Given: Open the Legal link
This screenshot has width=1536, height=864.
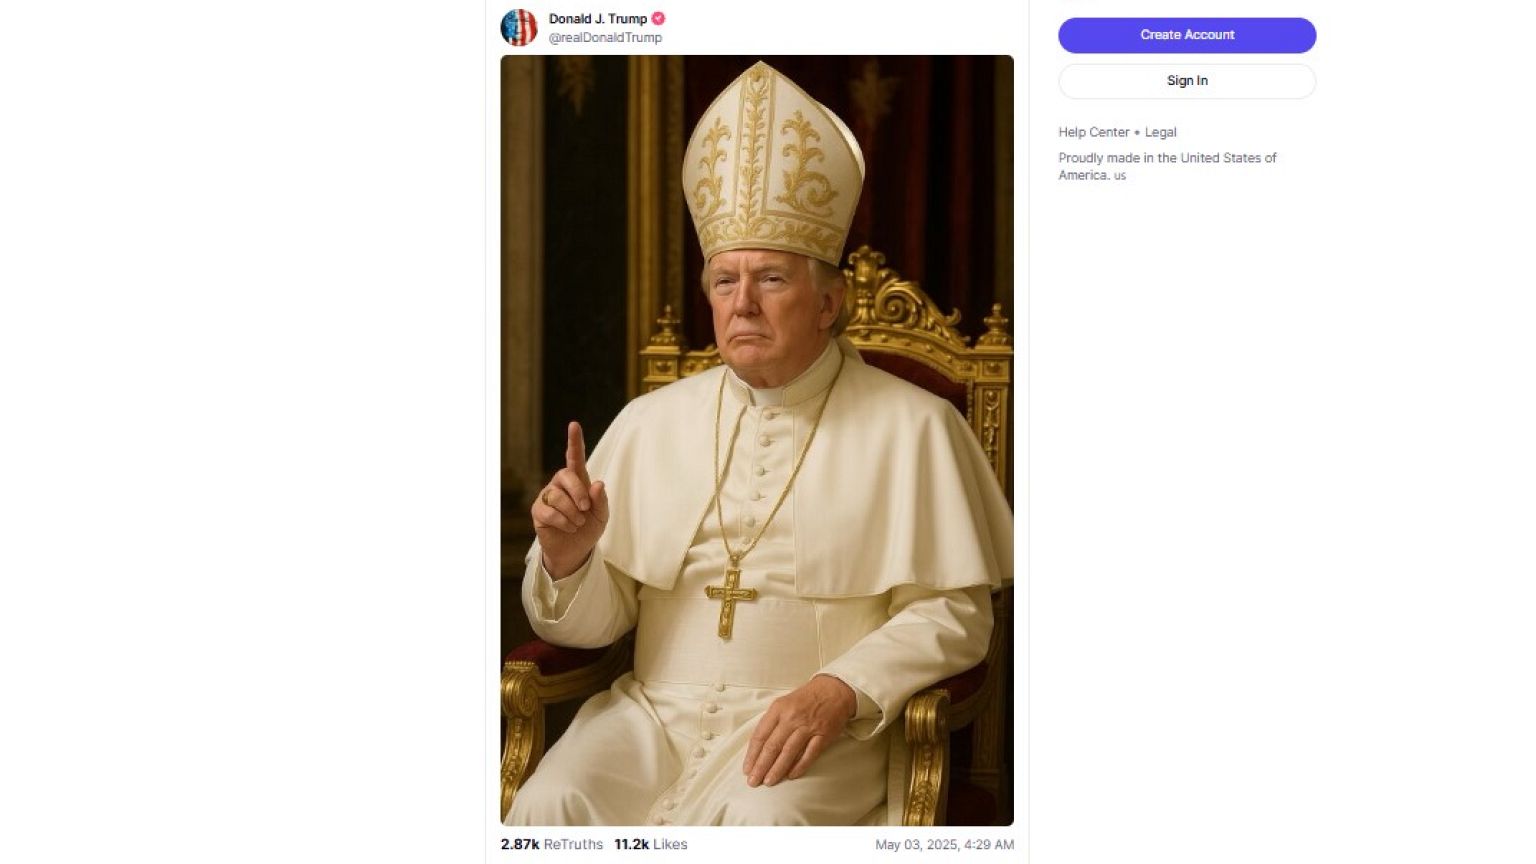Looking at the screenshot, I should coord(1162,131).
